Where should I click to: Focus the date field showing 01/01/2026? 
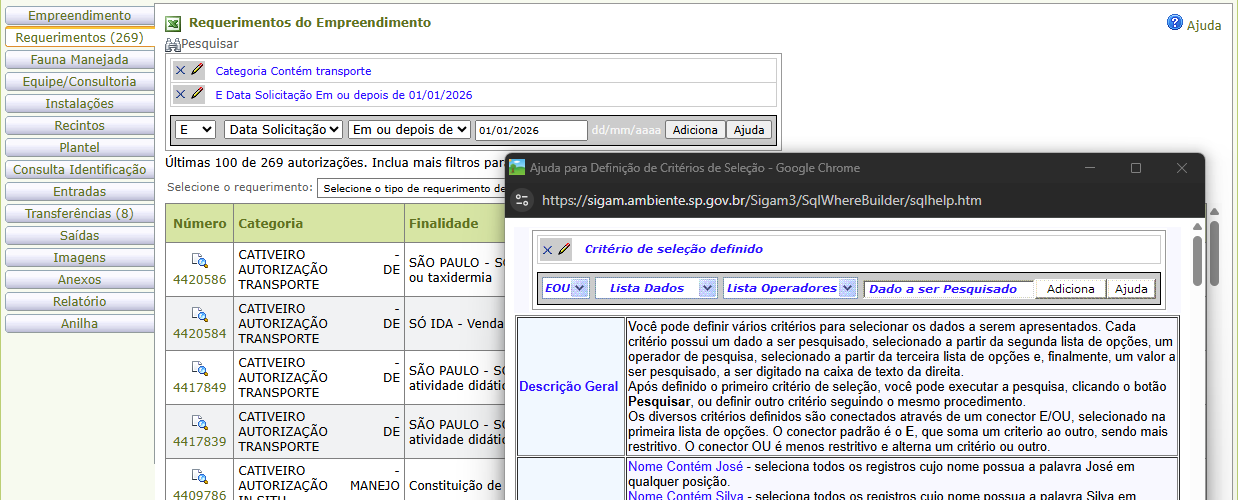click(530, 130)
